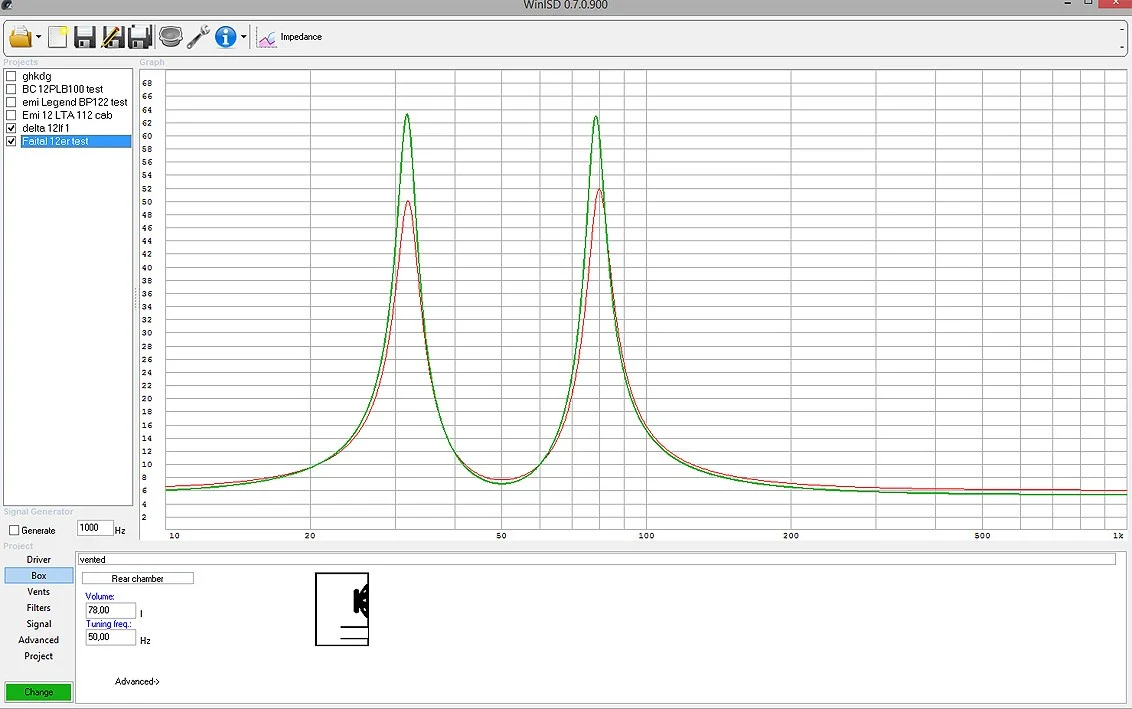The height and width of the screenshot is (709, 1132).
Task: Create a new project file
Action: (x=58, y=38)
